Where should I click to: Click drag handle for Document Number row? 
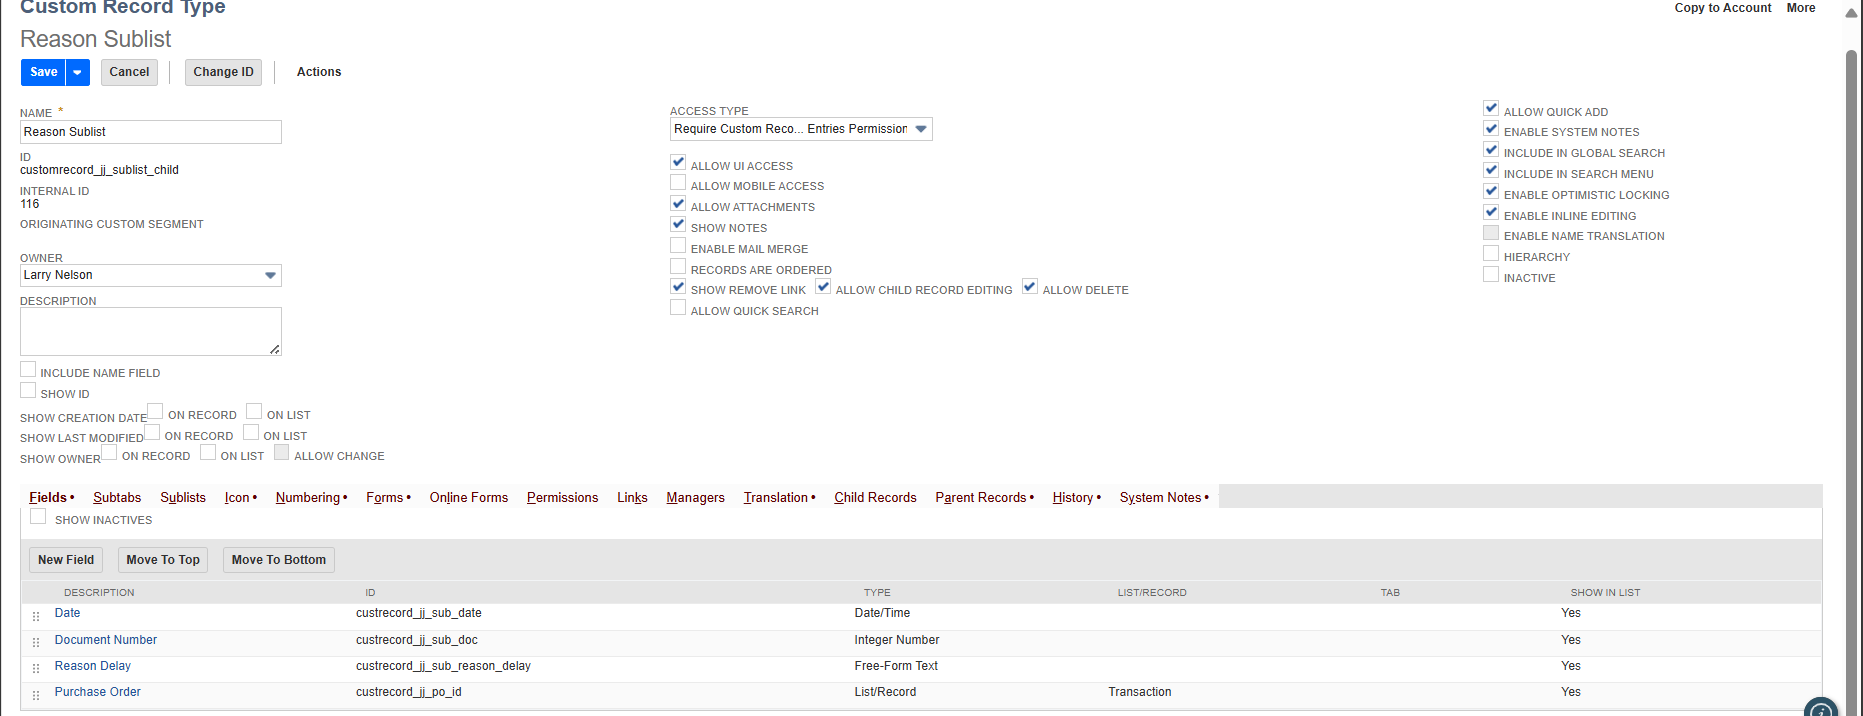click(x=36, y=642)
